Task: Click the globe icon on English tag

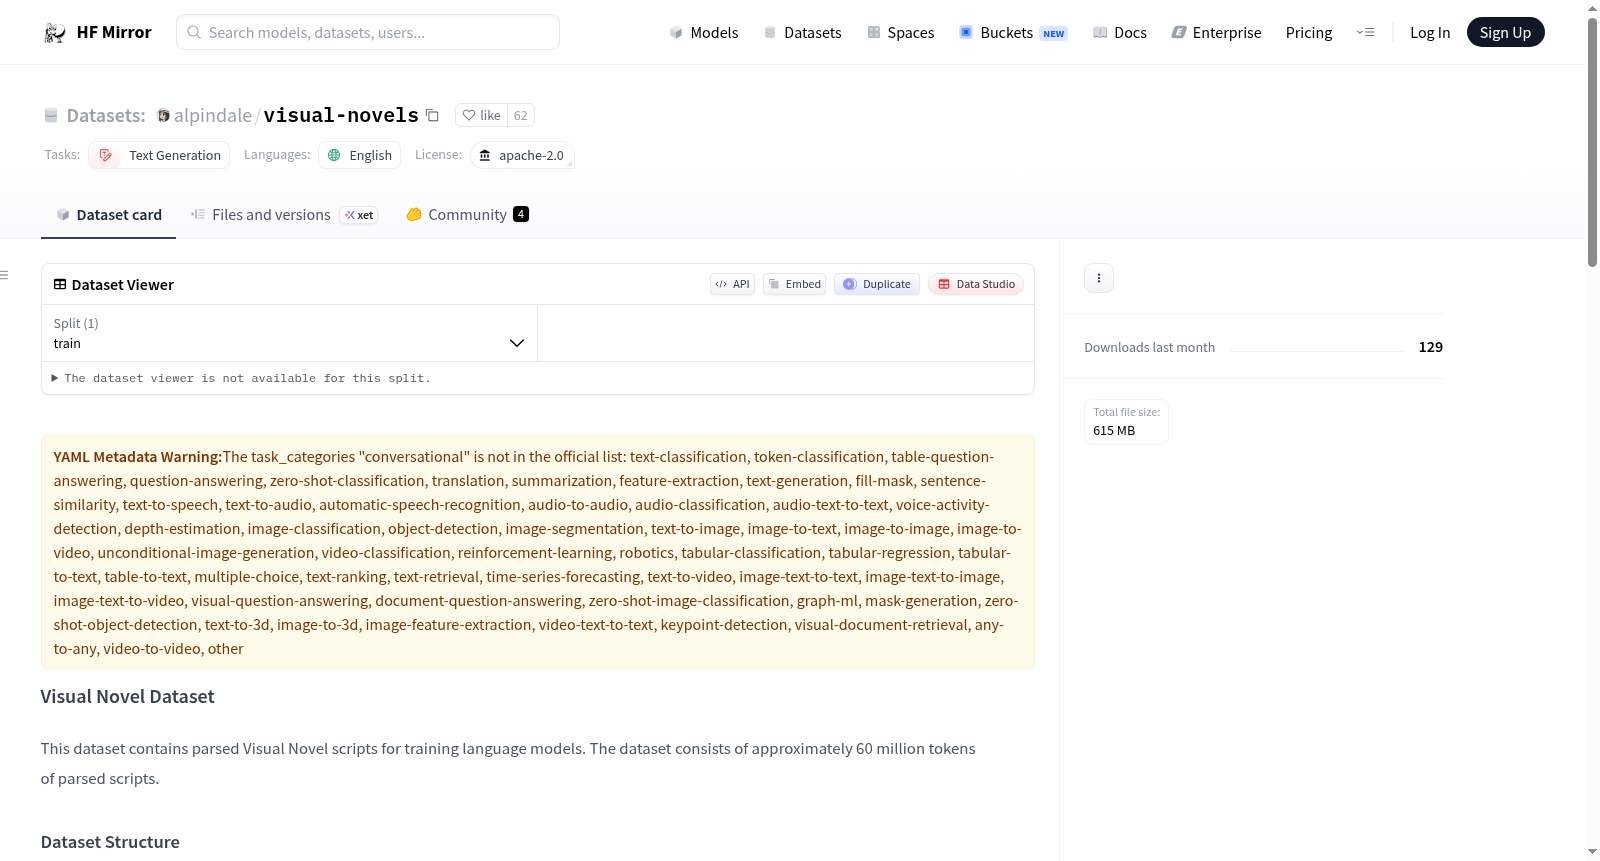Action: click(x=334, y=155)
